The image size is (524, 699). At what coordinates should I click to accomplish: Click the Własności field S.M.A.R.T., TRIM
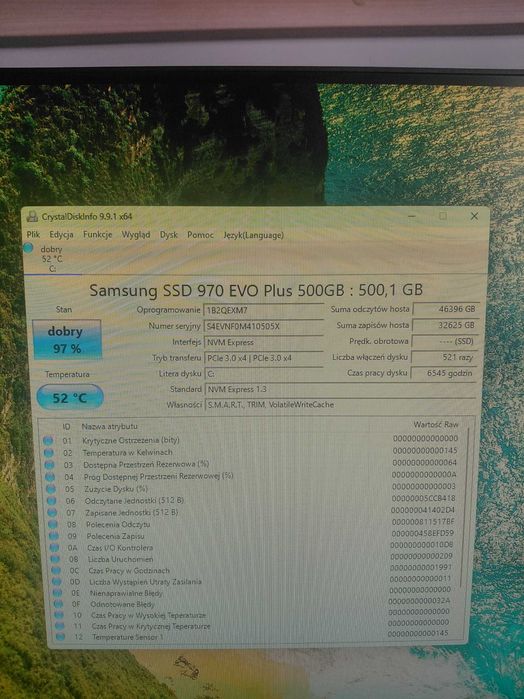pyautogui.click(x=340, y=405)
